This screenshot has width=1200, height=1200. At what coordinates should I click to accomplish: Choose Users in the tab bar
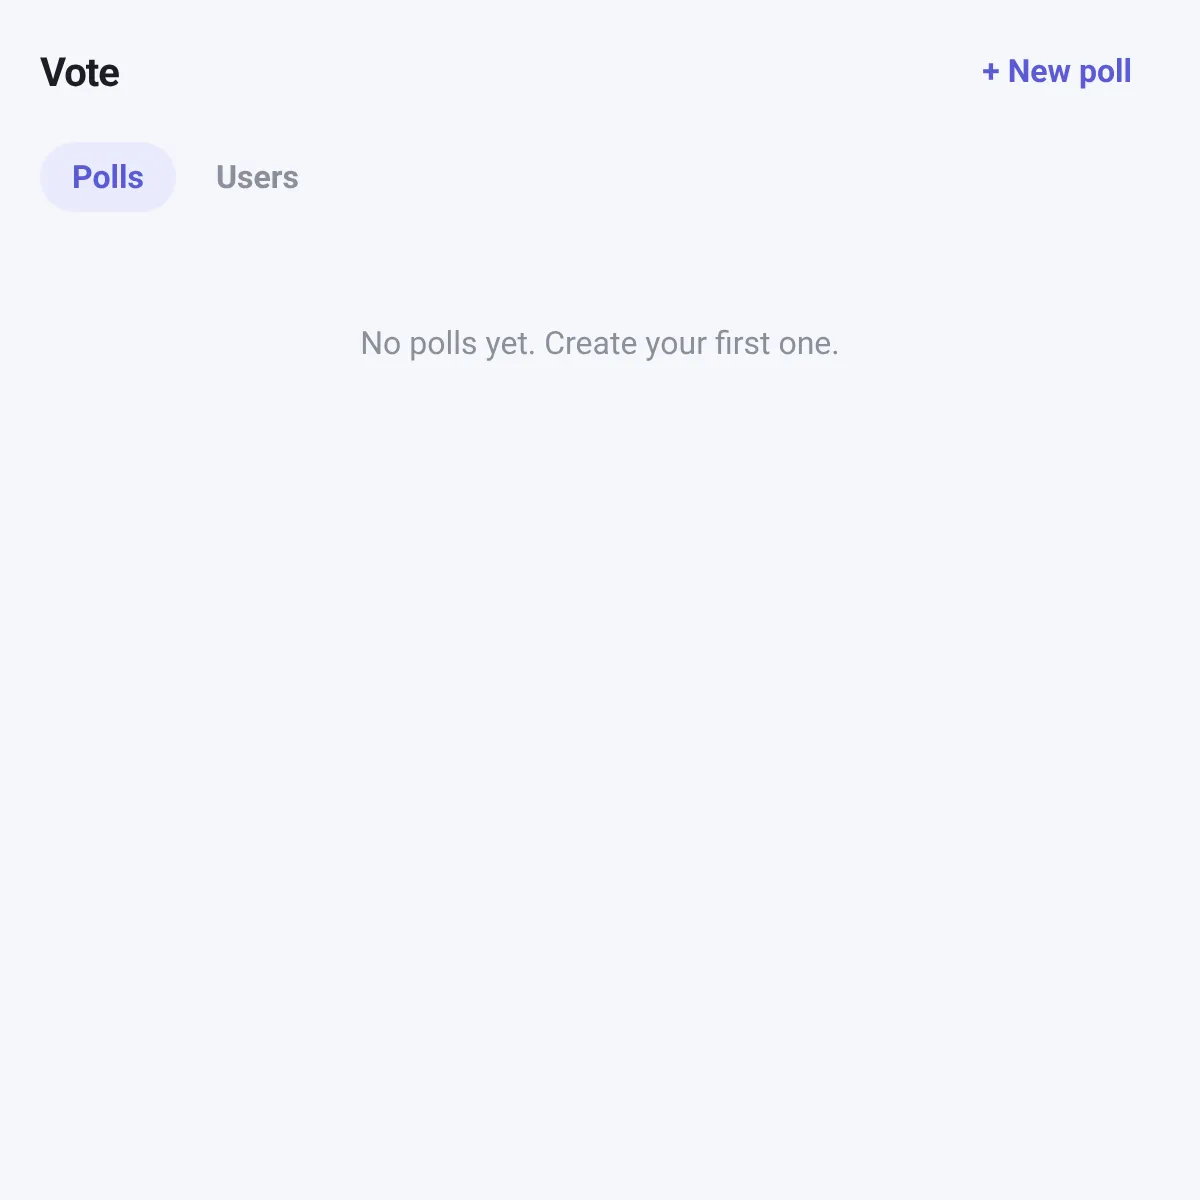[257, 177]
